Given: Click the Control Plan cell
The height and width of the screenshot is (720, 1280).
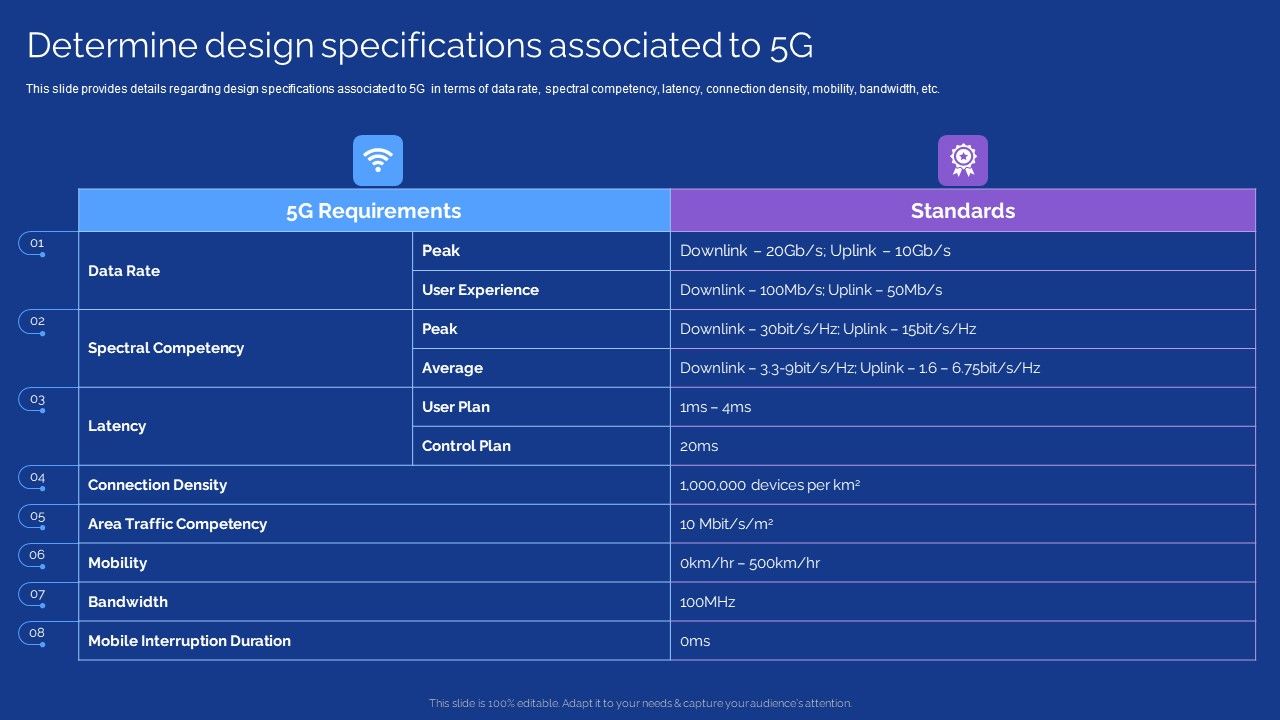Looking at the screenshot, I should pos(541,445).
